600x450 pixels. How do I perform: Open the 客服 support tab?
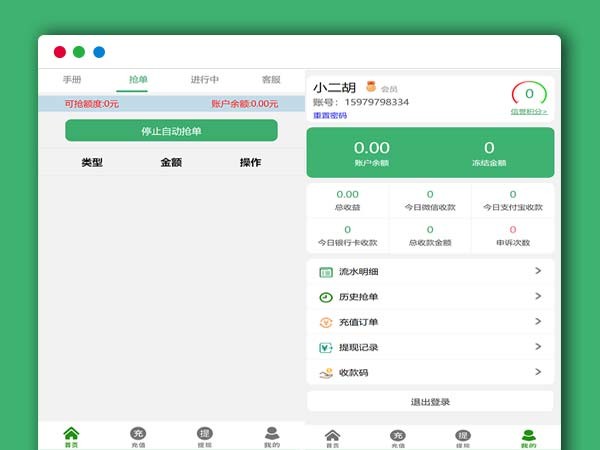tap(271, 79)
